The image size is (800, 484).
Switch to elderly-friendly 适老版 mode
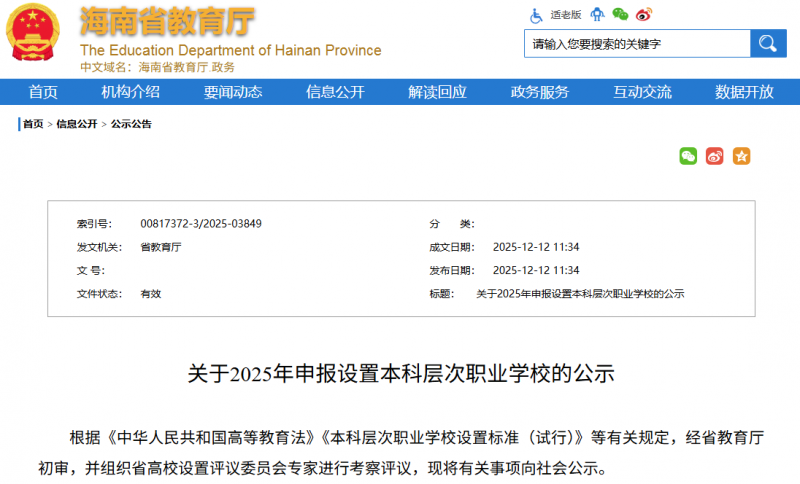(566, 15)
